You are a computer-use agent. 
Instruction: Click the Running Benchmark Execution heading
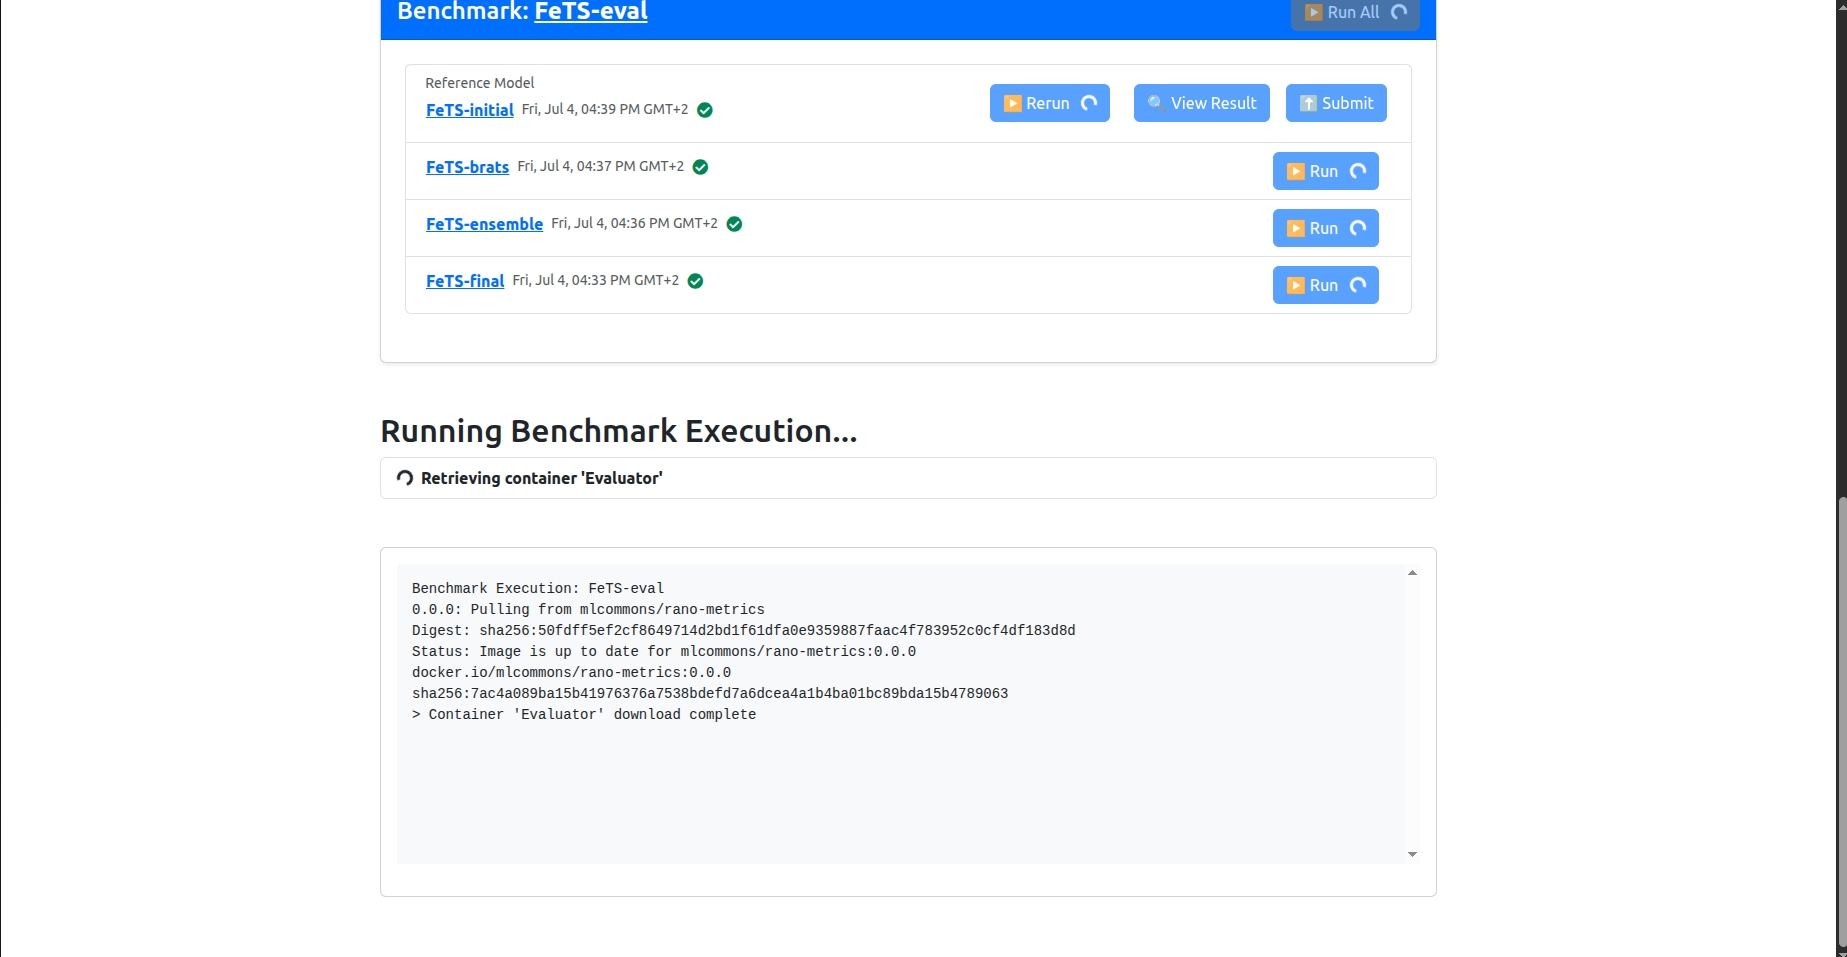pos(619,431)
